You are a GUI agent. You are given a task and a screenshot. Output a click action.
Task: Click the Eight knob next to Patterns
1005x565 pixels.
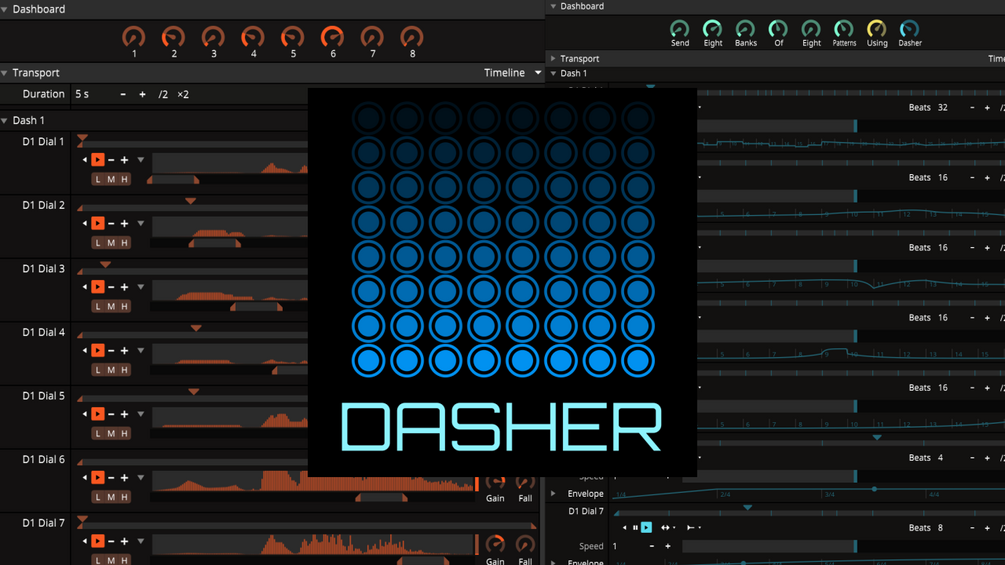811,29
